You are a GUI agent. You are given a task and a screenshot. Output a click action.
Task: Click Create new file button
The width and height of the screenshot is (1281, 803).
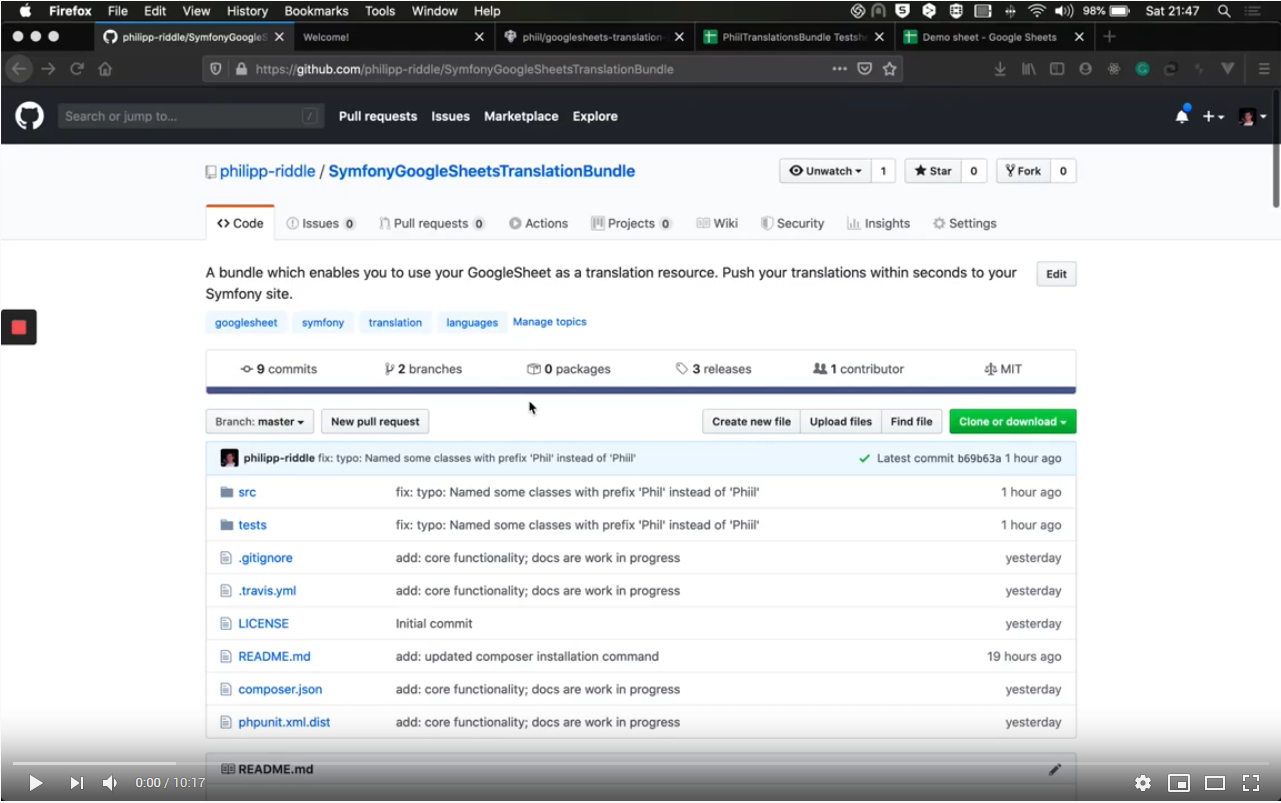[751, 422]
